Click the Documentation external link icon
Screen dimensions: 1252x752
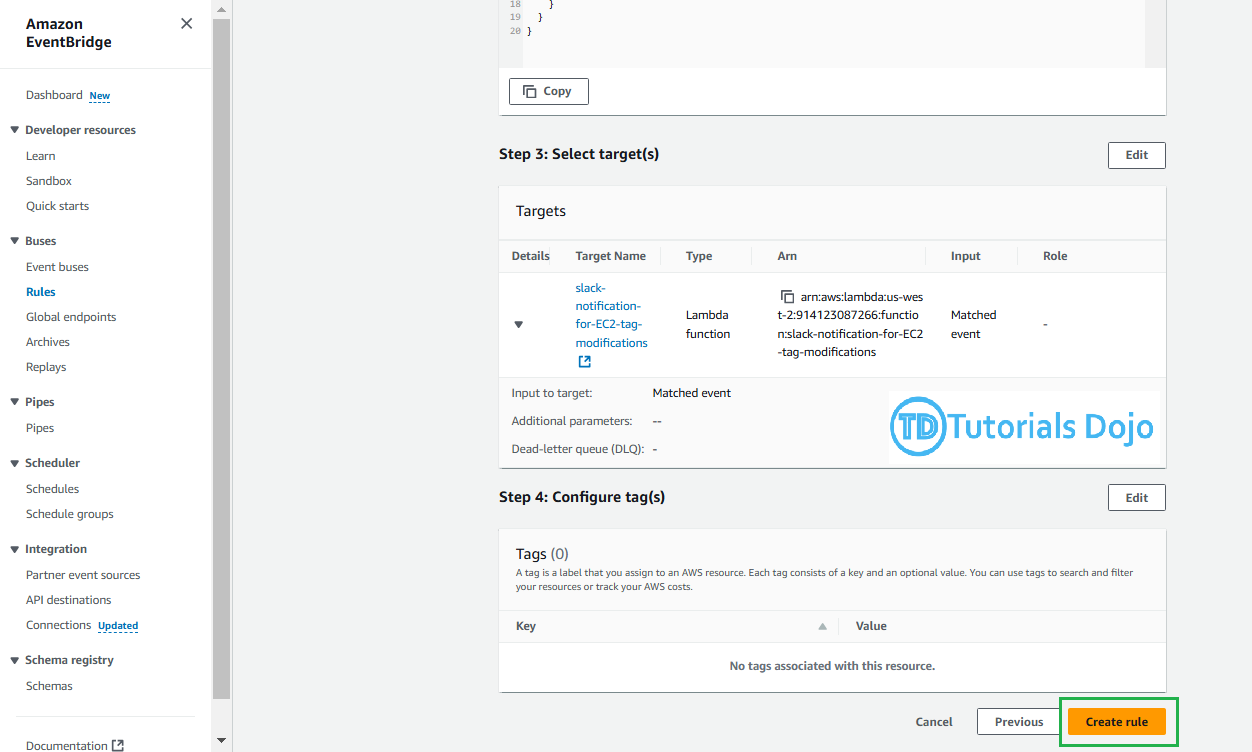[x=118, y=745]
